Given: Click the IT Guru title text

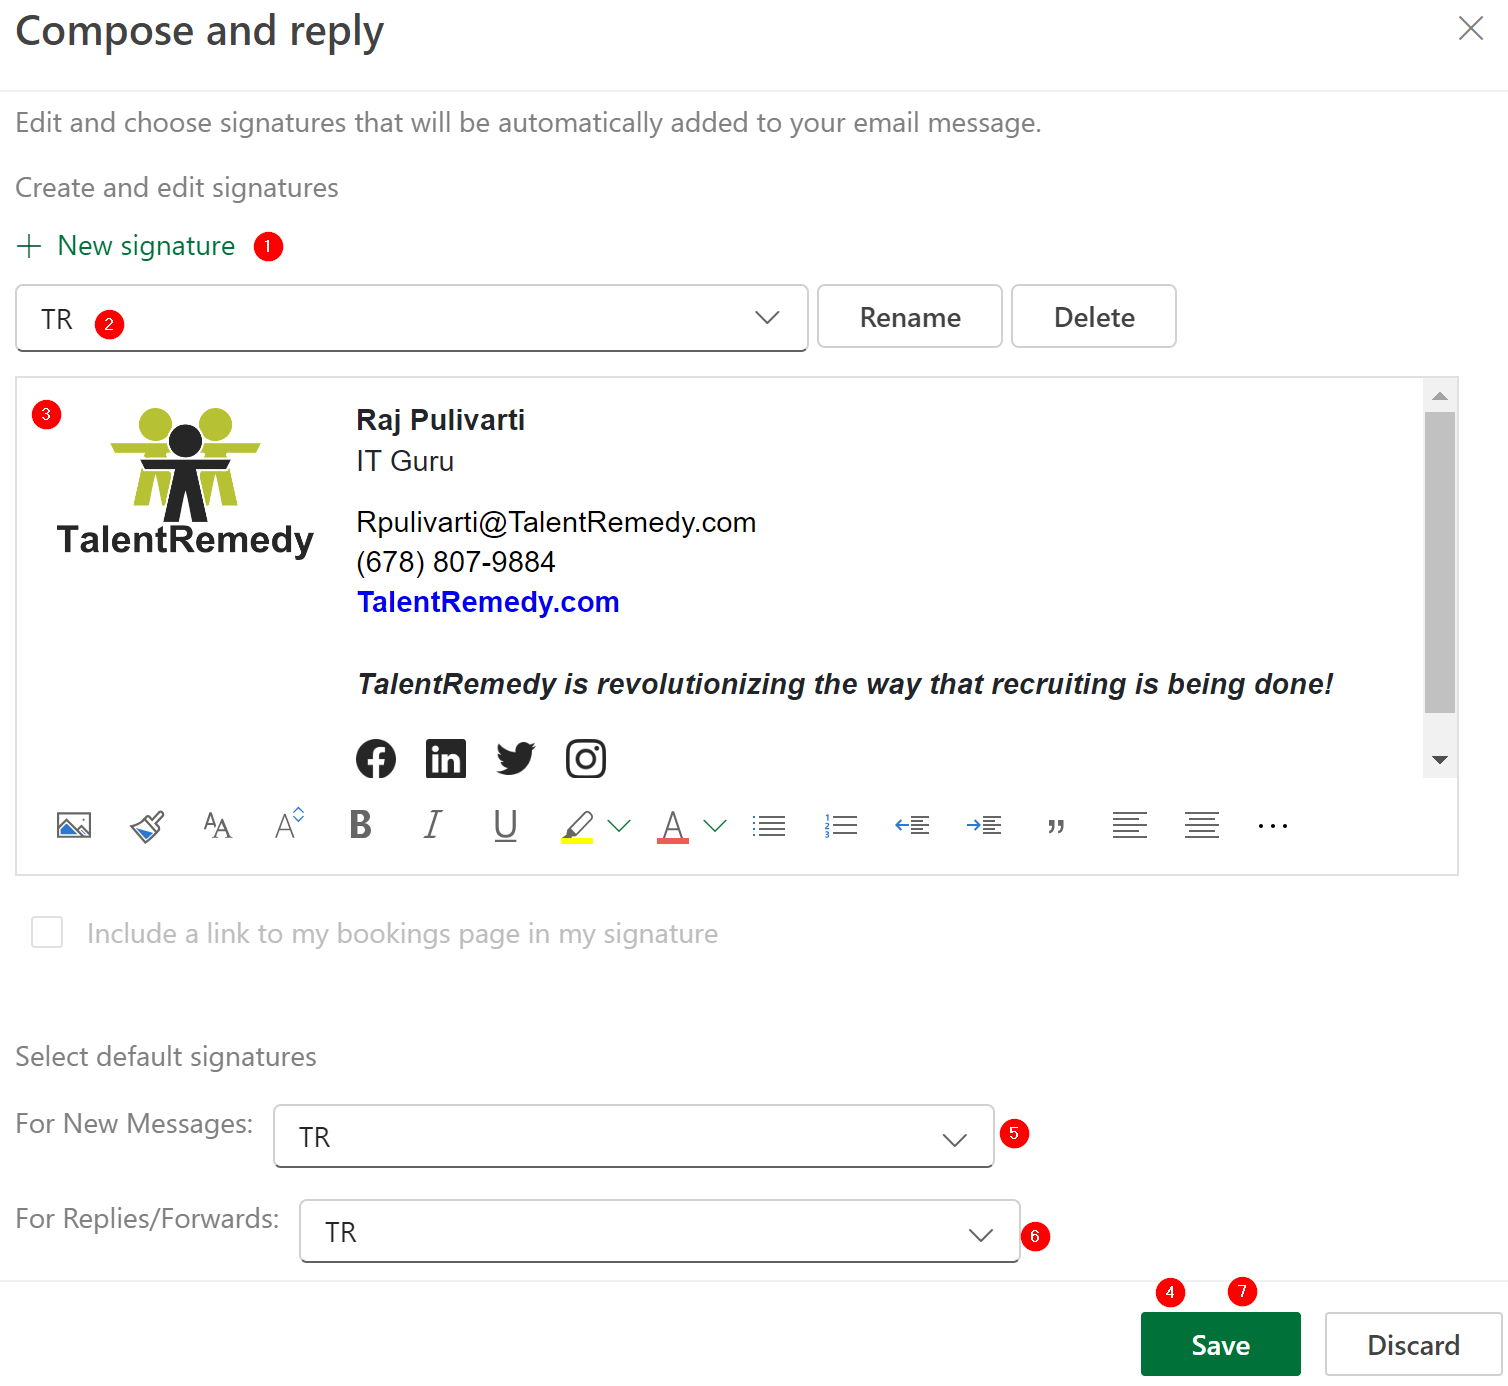Looking at the screenshot, I should pyautogui.click(x=405, y=461).
